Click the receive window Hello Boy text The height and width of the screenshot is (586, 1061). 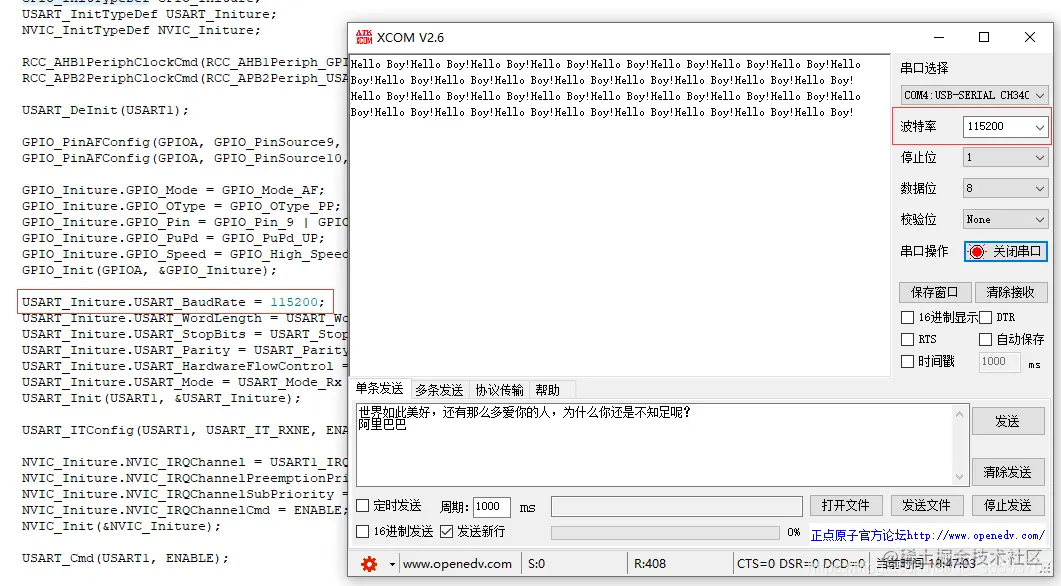(606, 89)
